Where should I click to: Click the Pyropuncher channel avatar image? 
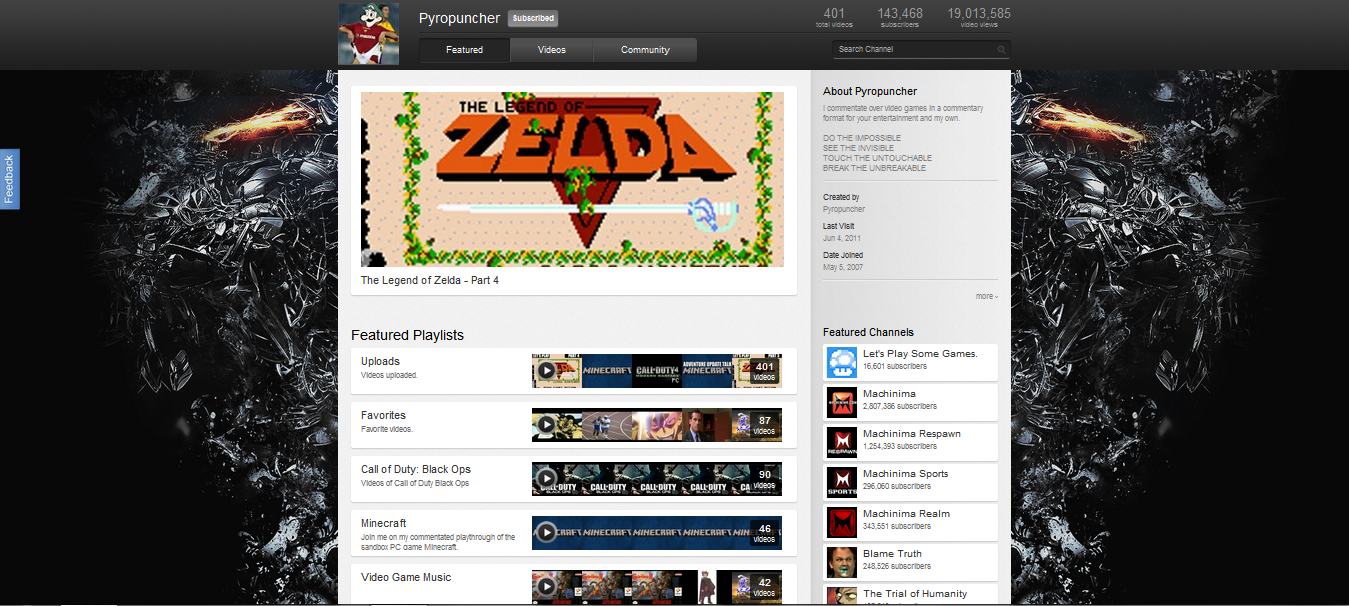pos(368,34)
